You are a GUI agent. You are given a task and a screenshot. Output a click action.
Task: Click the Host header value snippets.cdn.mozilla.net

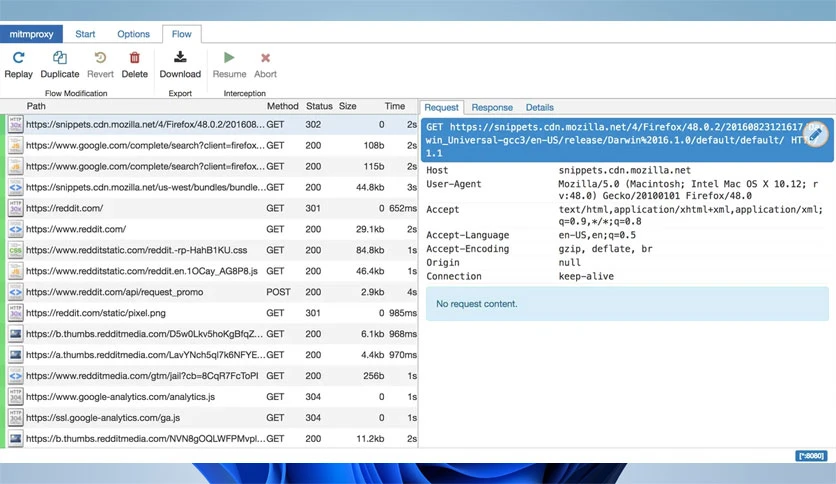pyautogui.click(x=624, y=171)
